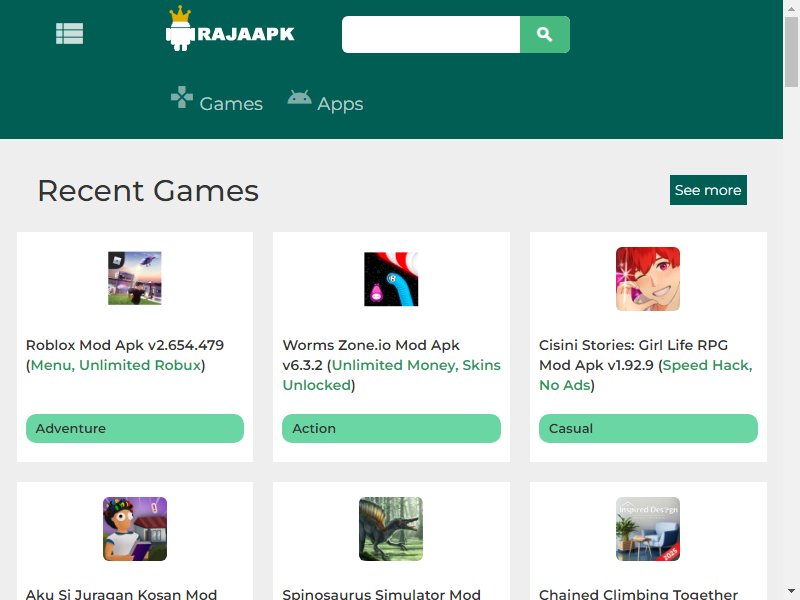Focus the search input field
This screenshot has height=600, width=800.
pyautogui.click(x=431, y=34)
